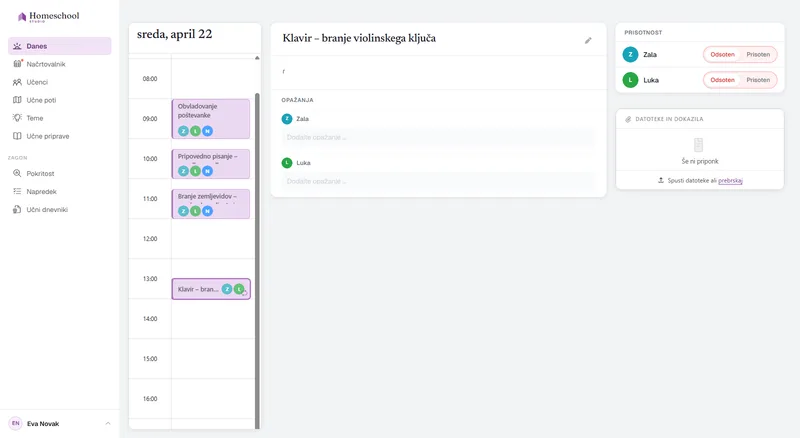Open Pokritost coverage icon in sidebar
800x438 pixels.
pos(17,173)
